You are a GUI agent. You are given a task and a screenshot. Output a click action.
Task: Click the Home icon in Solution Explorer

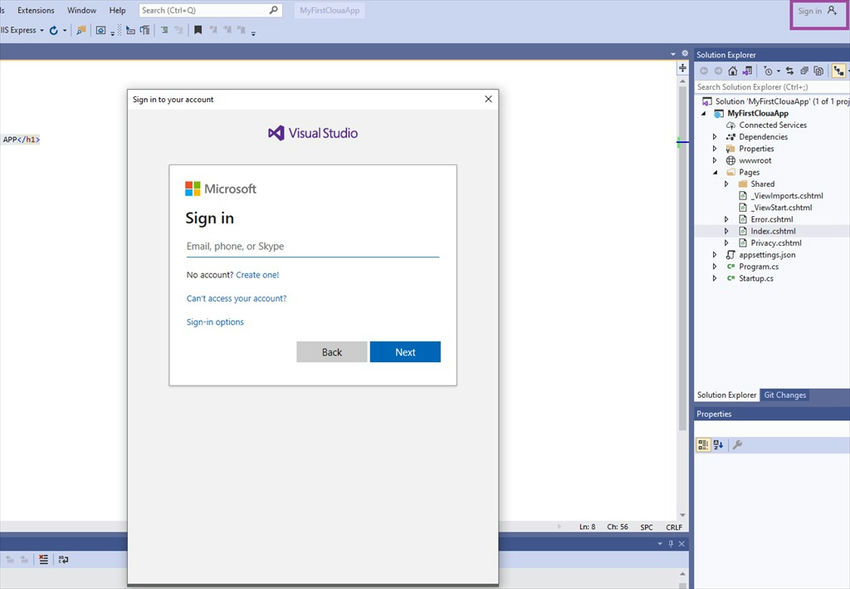click(x=732, y=70)
